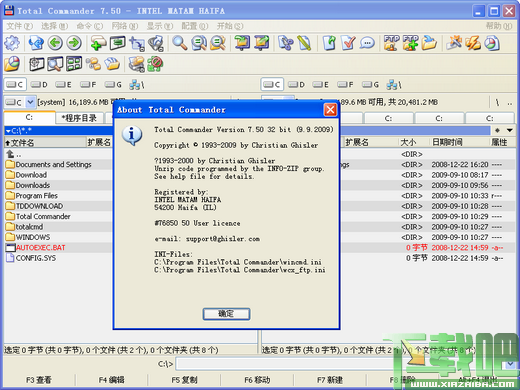Open the left panel drive C dropdown
The height and width of the screenshot is (390, 520).
click(x=30, y=102)
